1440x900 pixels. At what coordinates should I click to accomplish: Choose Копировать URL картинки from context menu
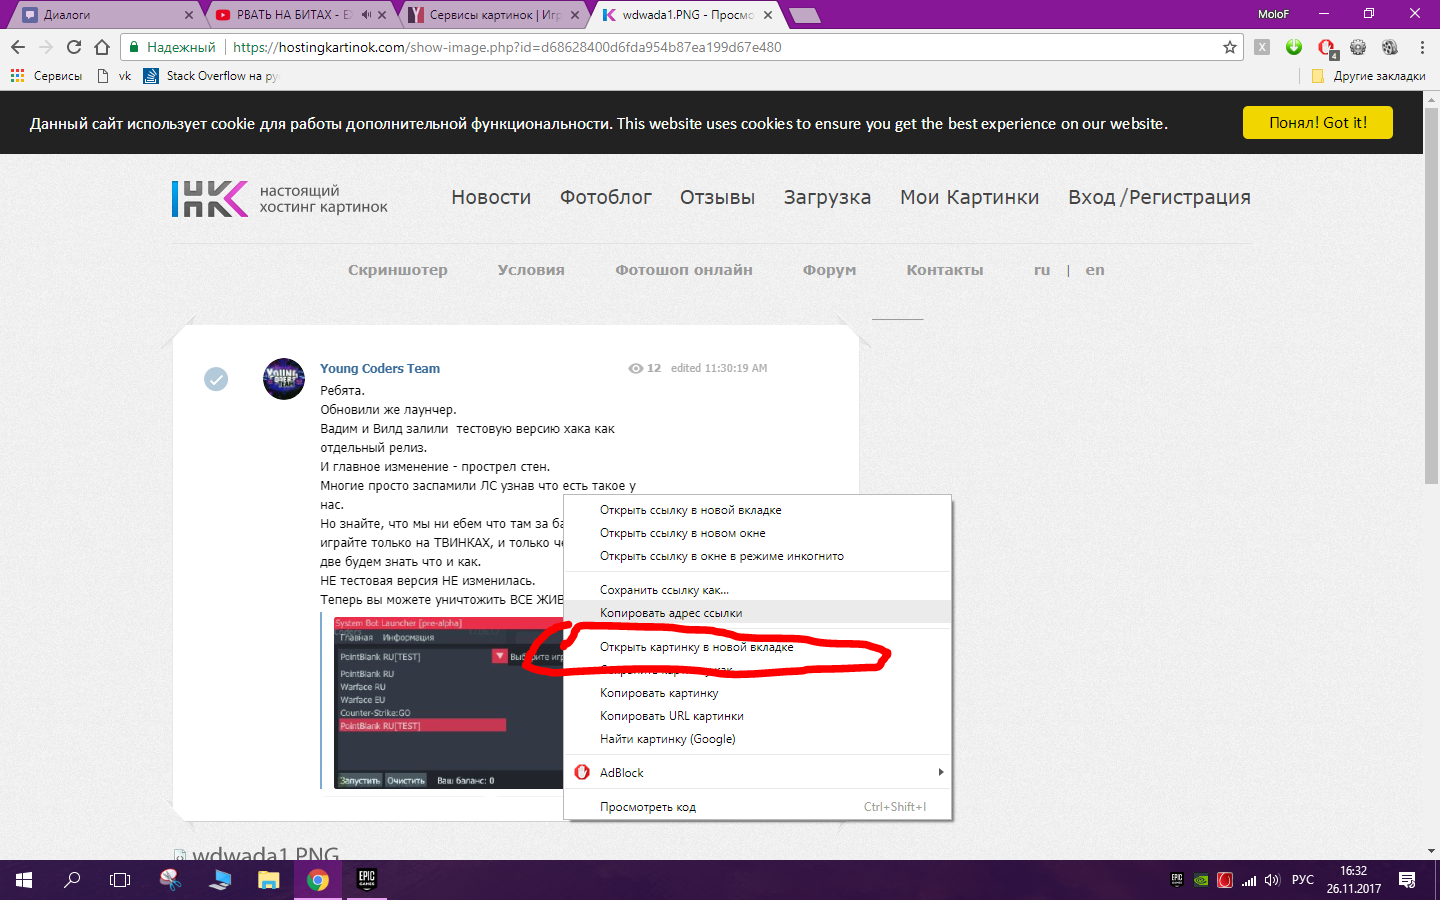click(x=671, y=716)
